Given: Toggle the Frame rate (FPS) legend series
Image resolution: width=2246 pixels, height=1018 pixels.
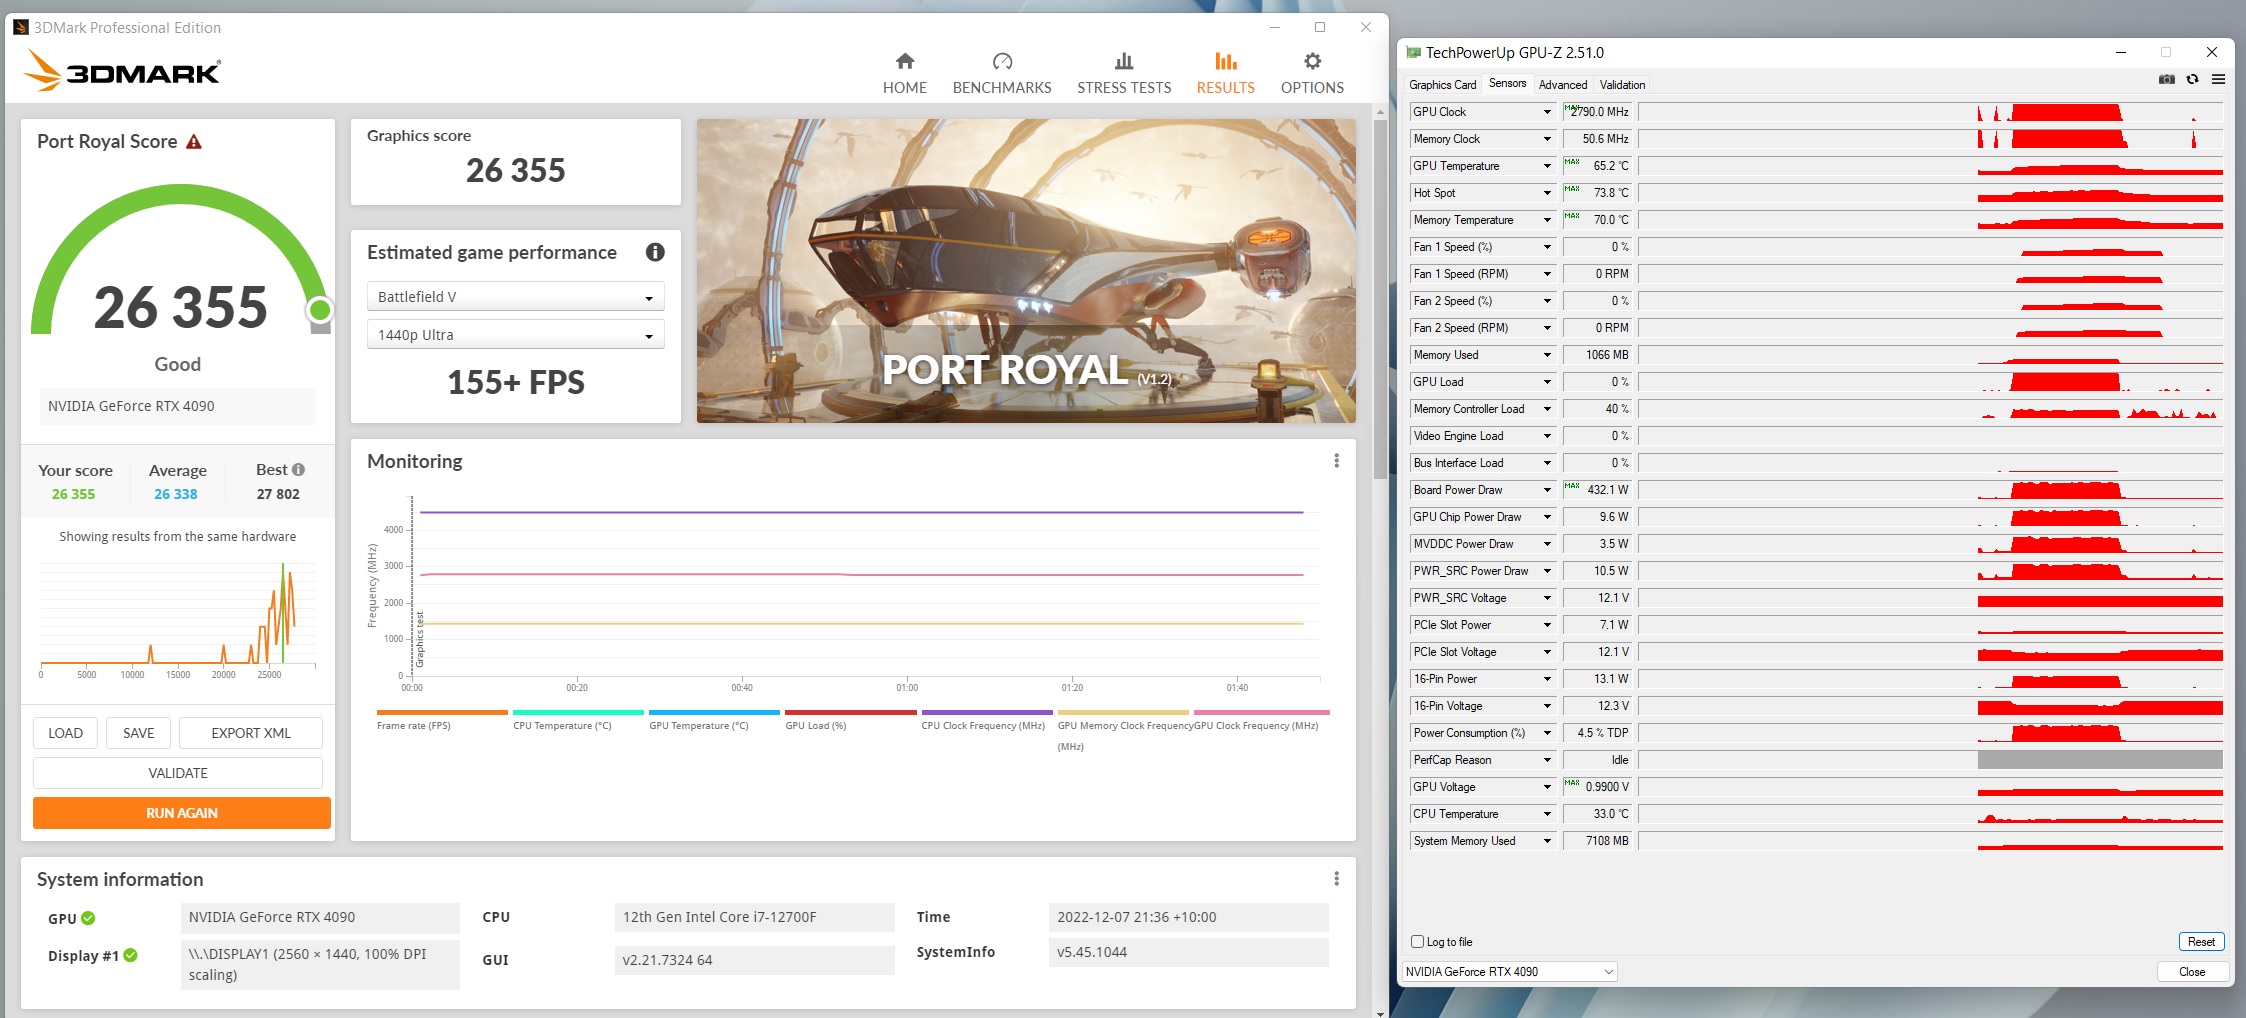Looking at the screenshot, I should tap(441, 720).
